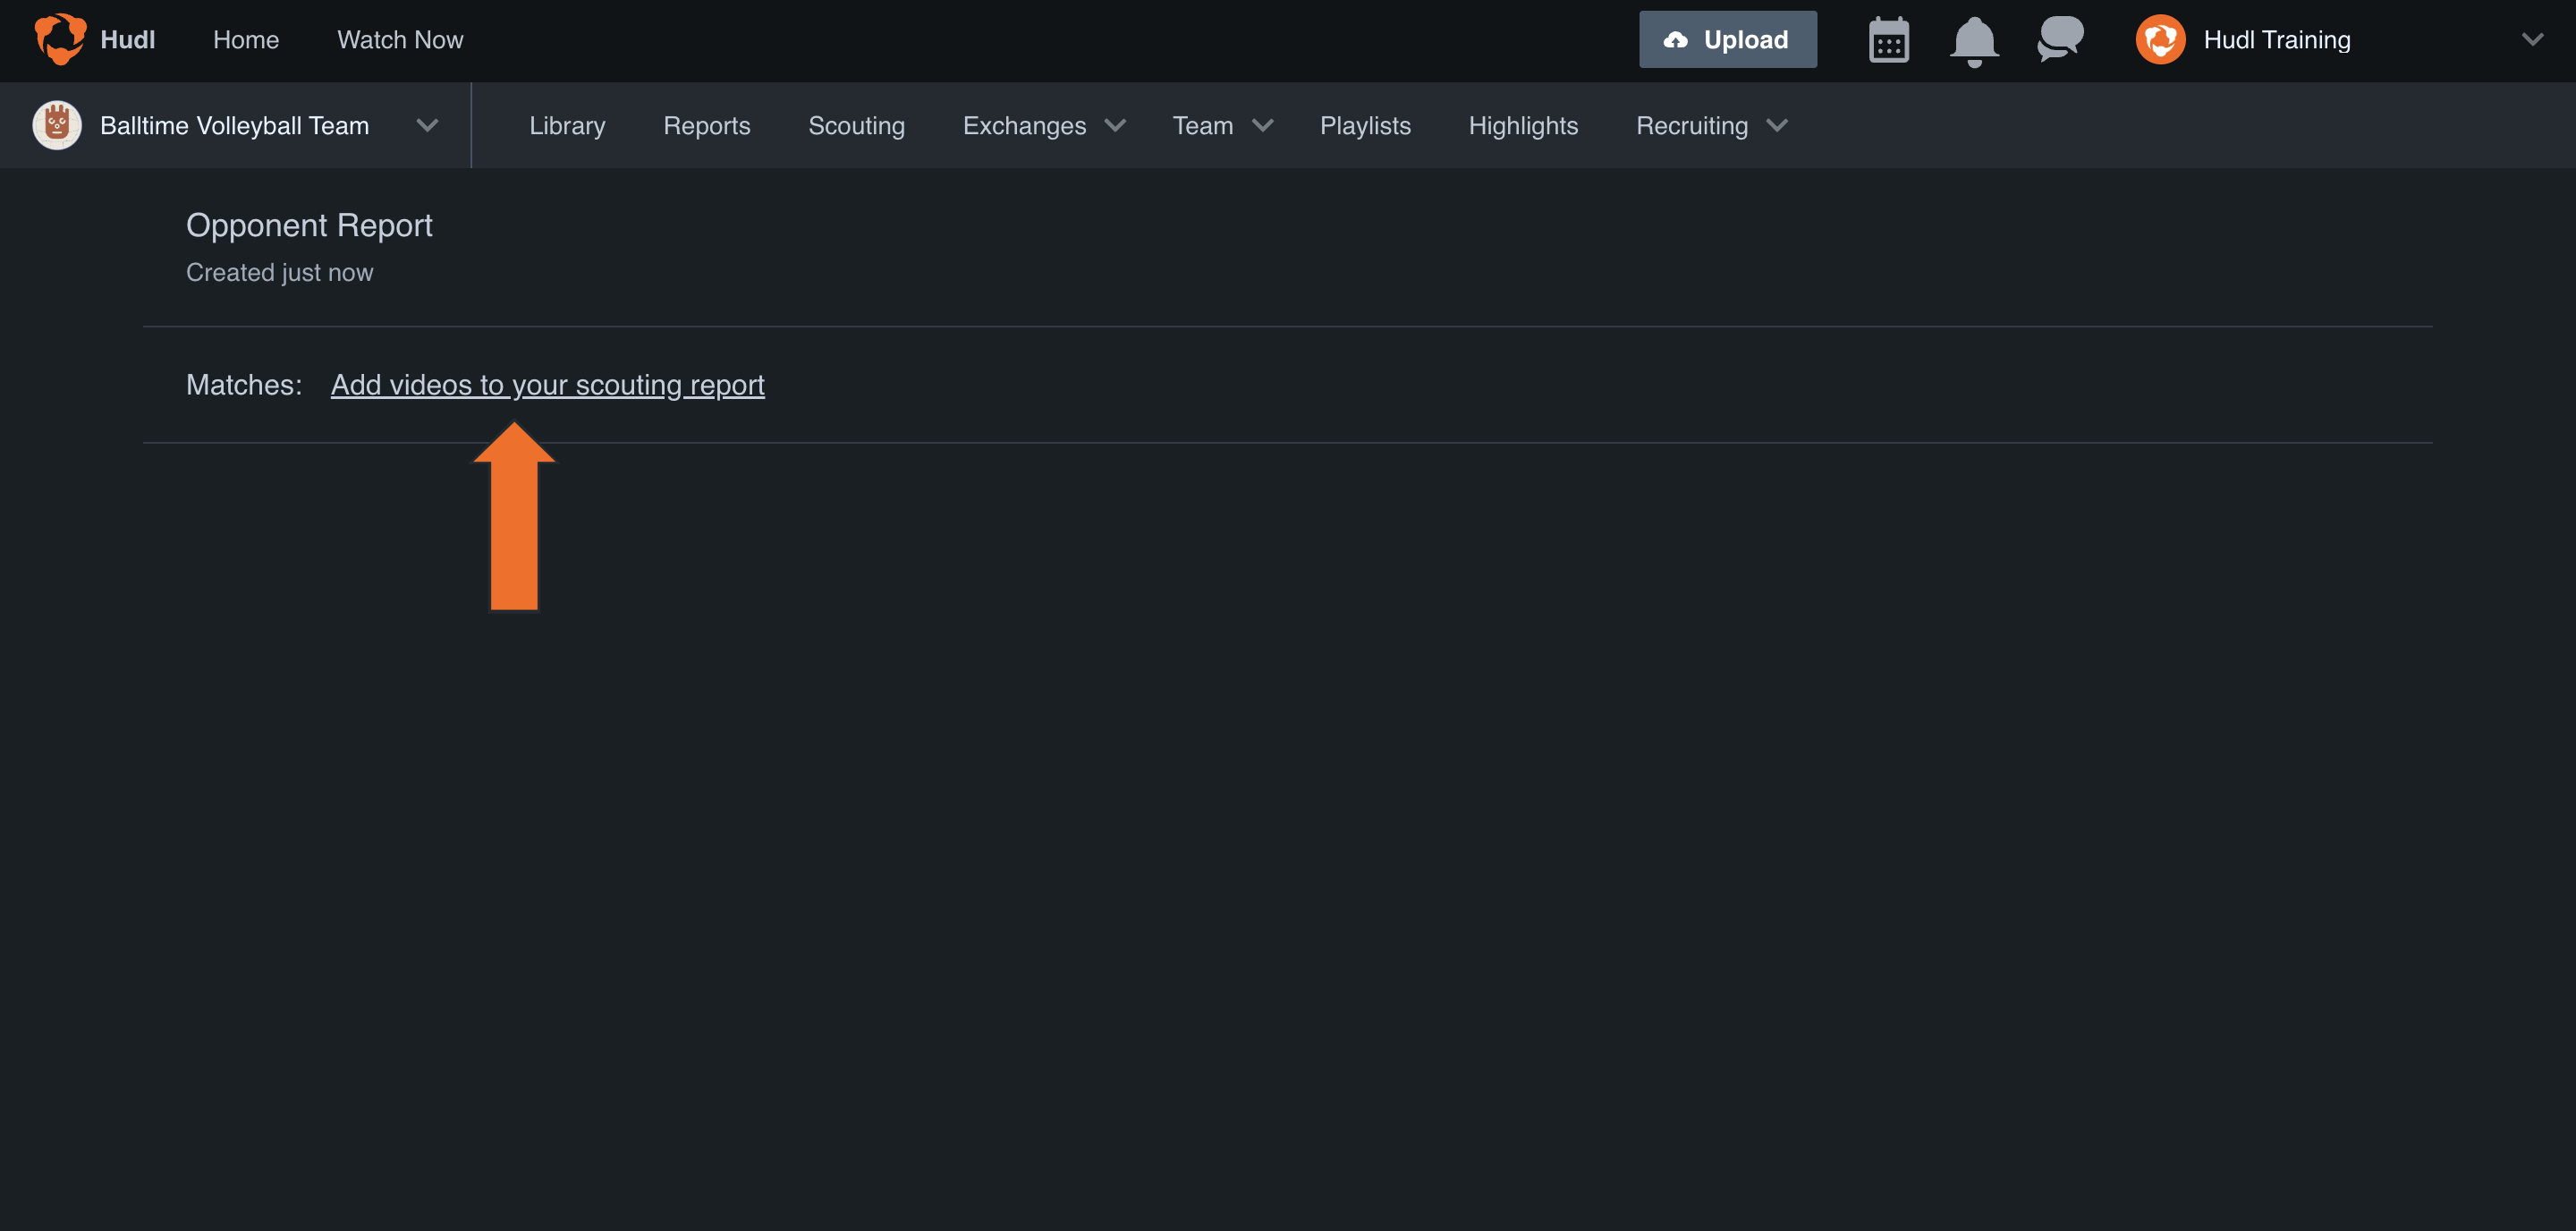Expand the Recruiting menu chevron
This screenshot has height=1231, width=2576.
coord(1776,125)
